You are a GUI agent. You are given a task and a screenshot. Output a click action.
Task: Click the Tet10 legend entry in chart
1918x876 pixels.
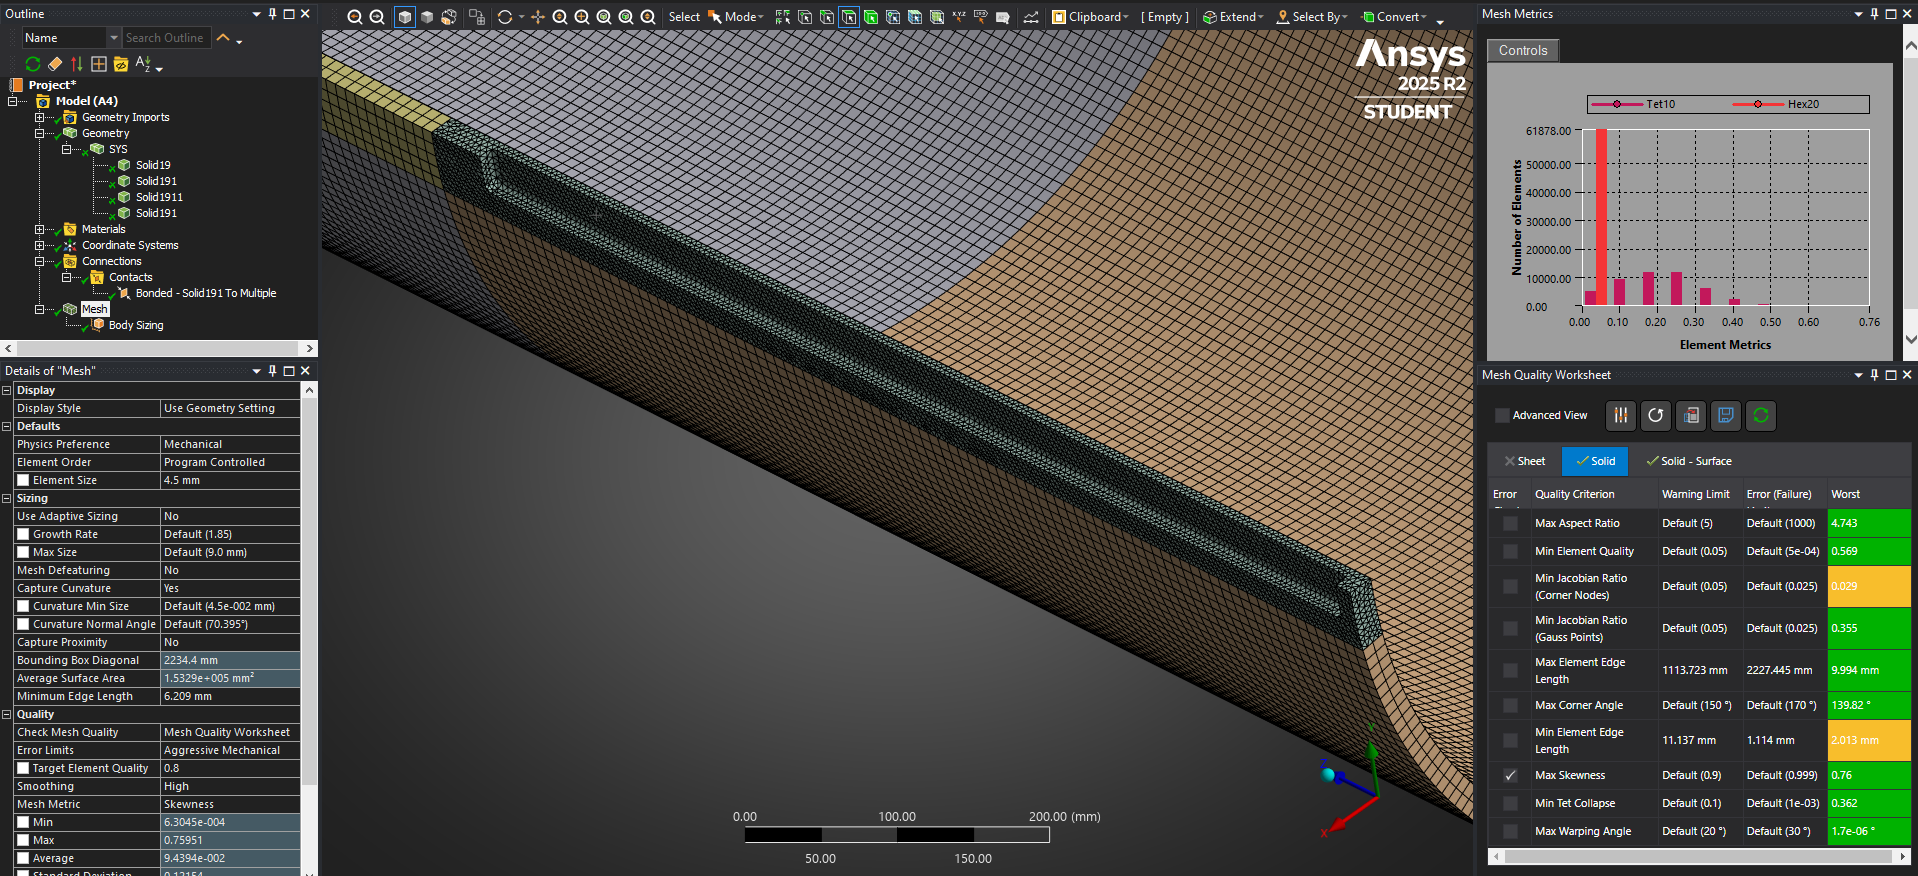[1633, 104]
